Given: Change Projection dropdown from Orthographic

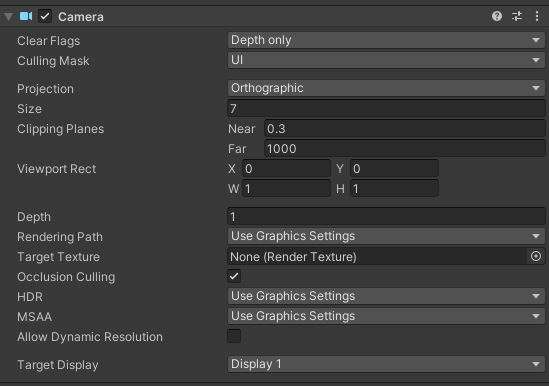Looking at the screenshot, I should tap(386, 88).
